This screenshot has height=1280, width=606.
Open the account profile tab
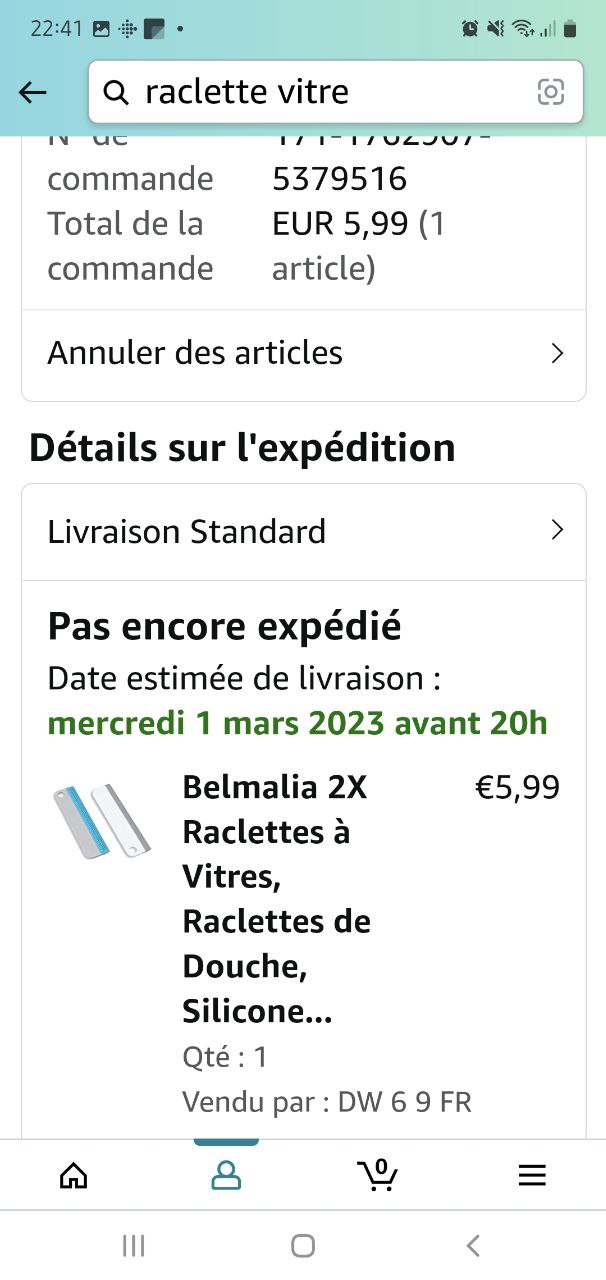point(226,1175)
